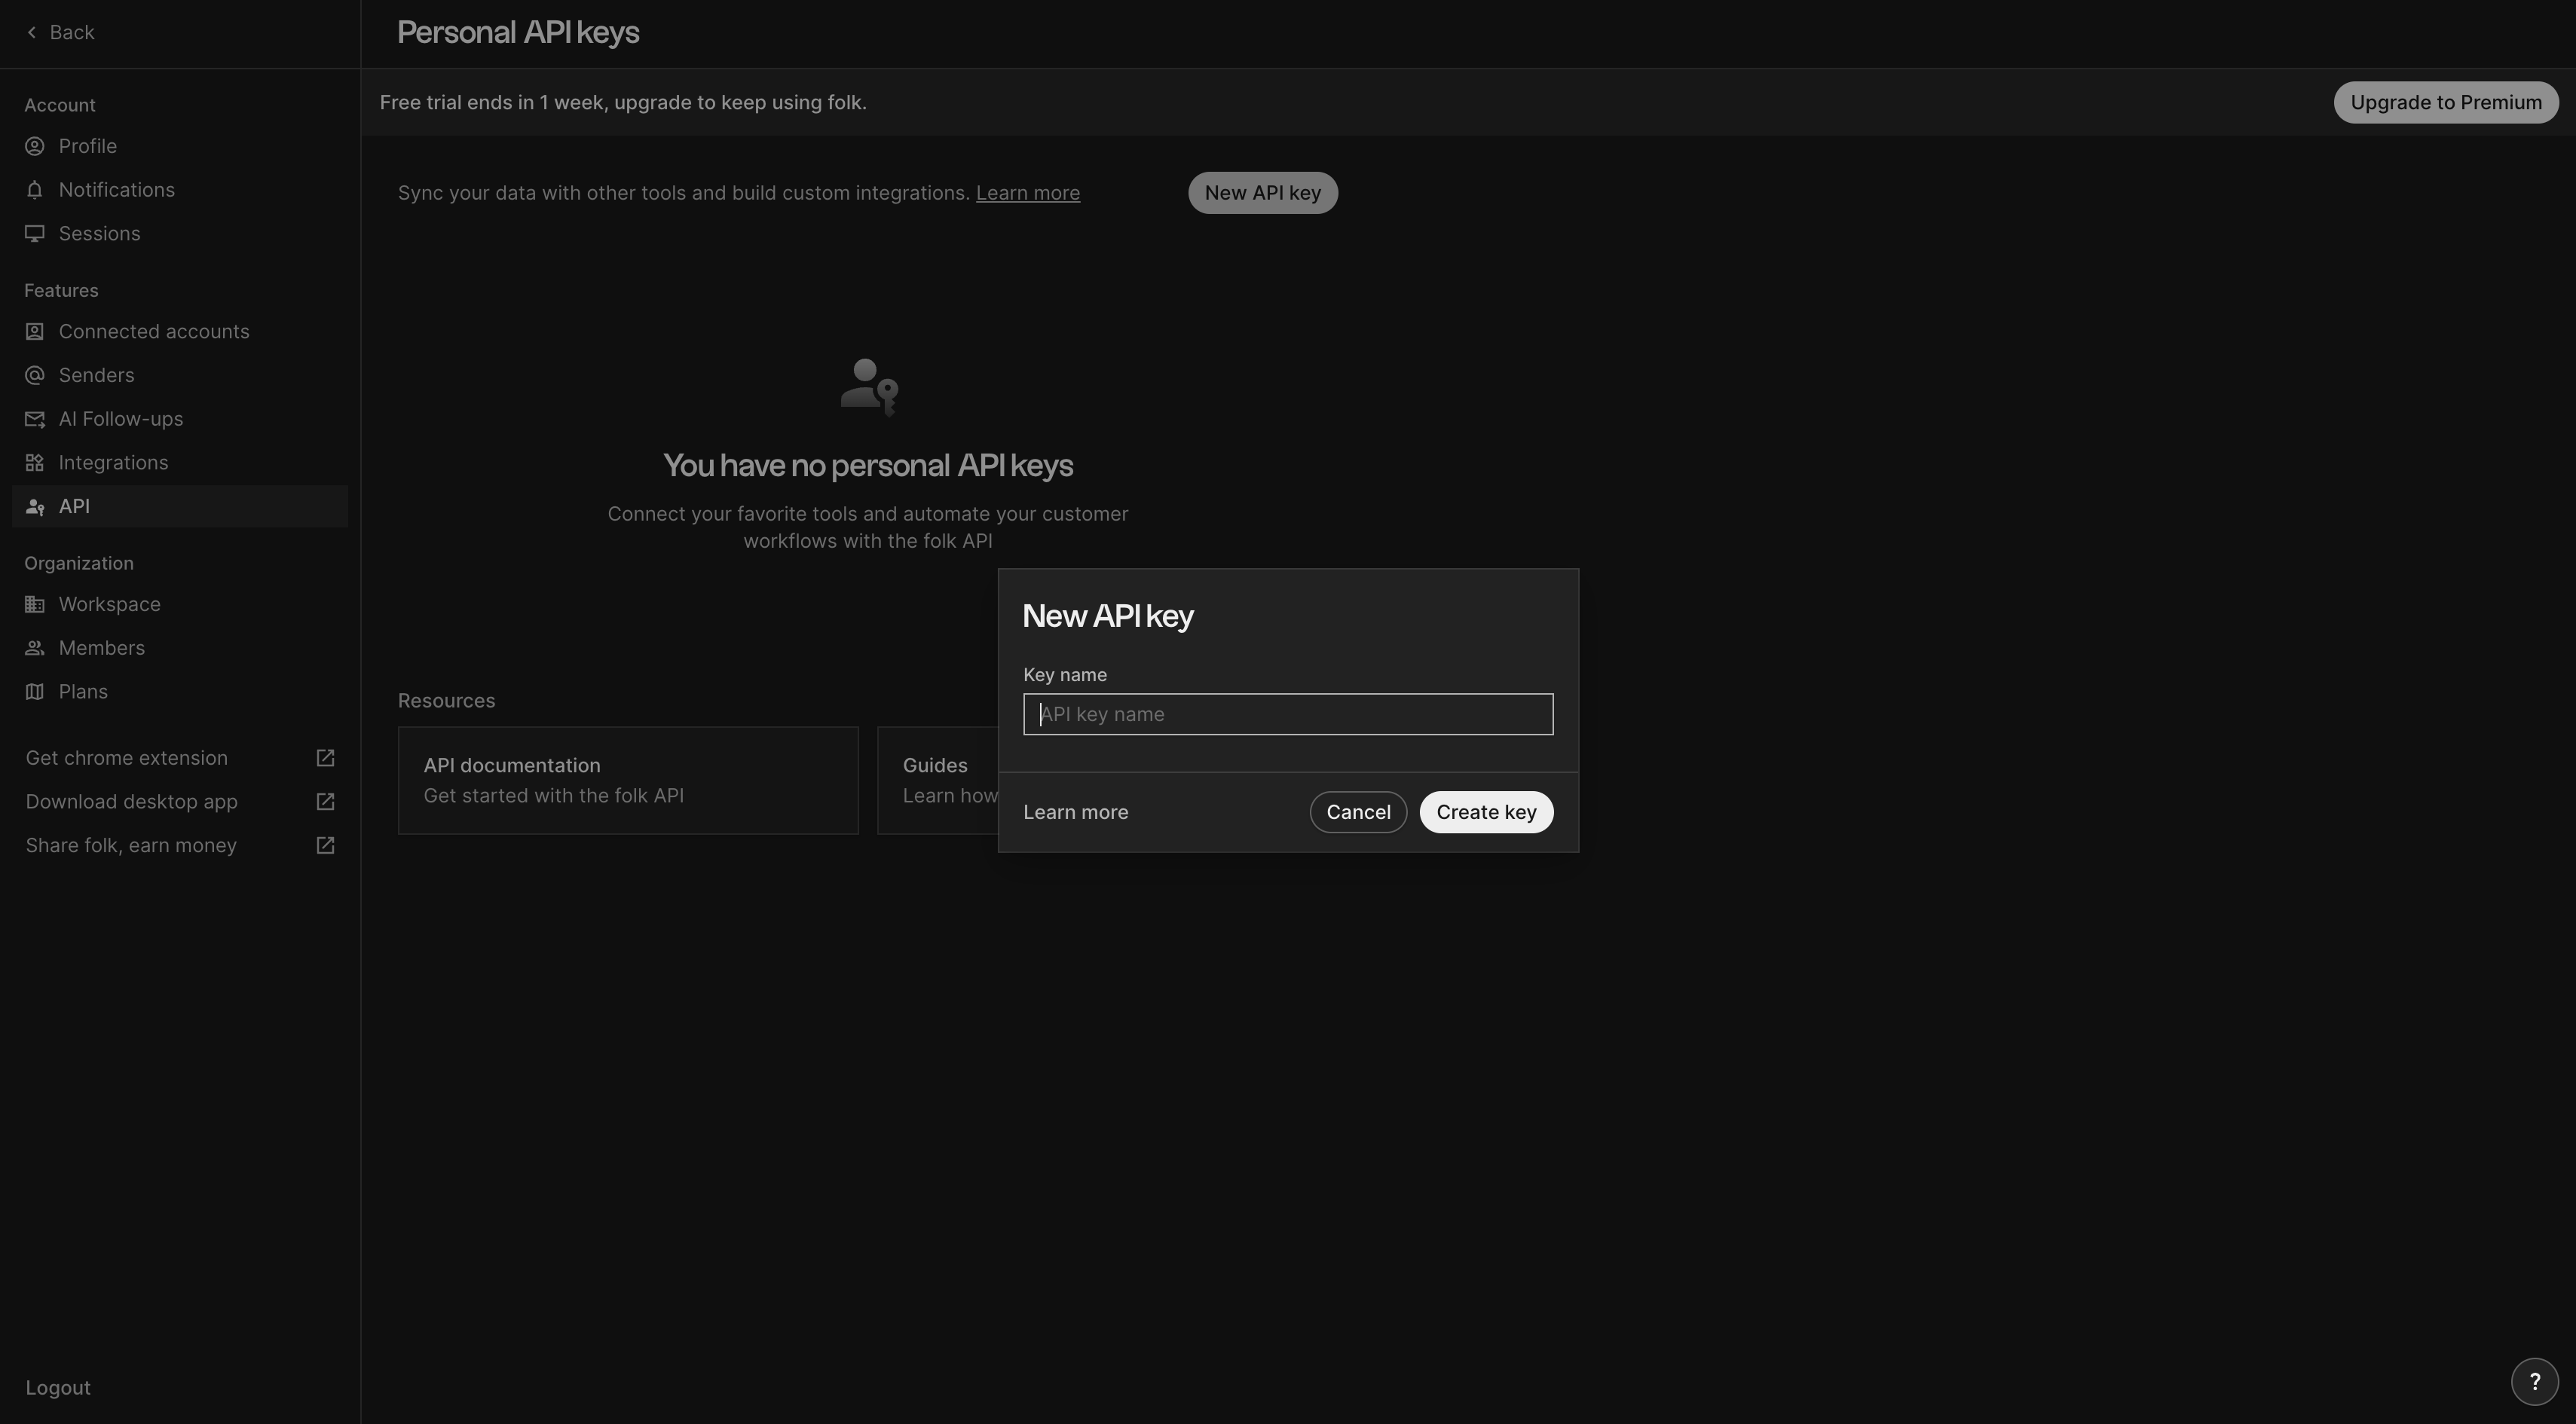This screenshot has width=2576, height=1424.
Task: Click the AI Follow-ups envelope icon
Action: pos(35,419)
